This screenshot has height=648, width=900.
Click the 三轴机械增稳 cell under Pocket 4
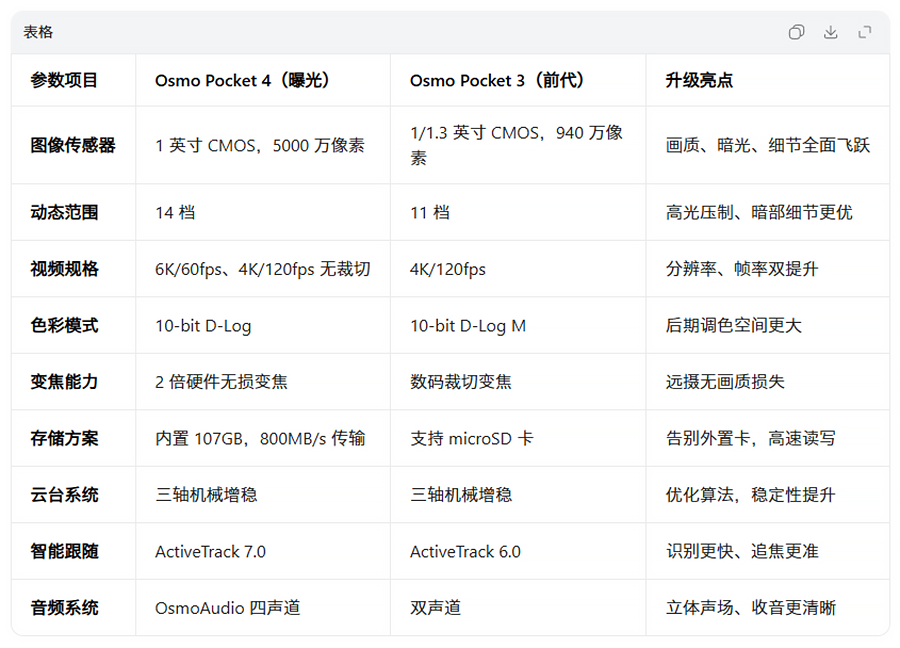pos(204,494)
